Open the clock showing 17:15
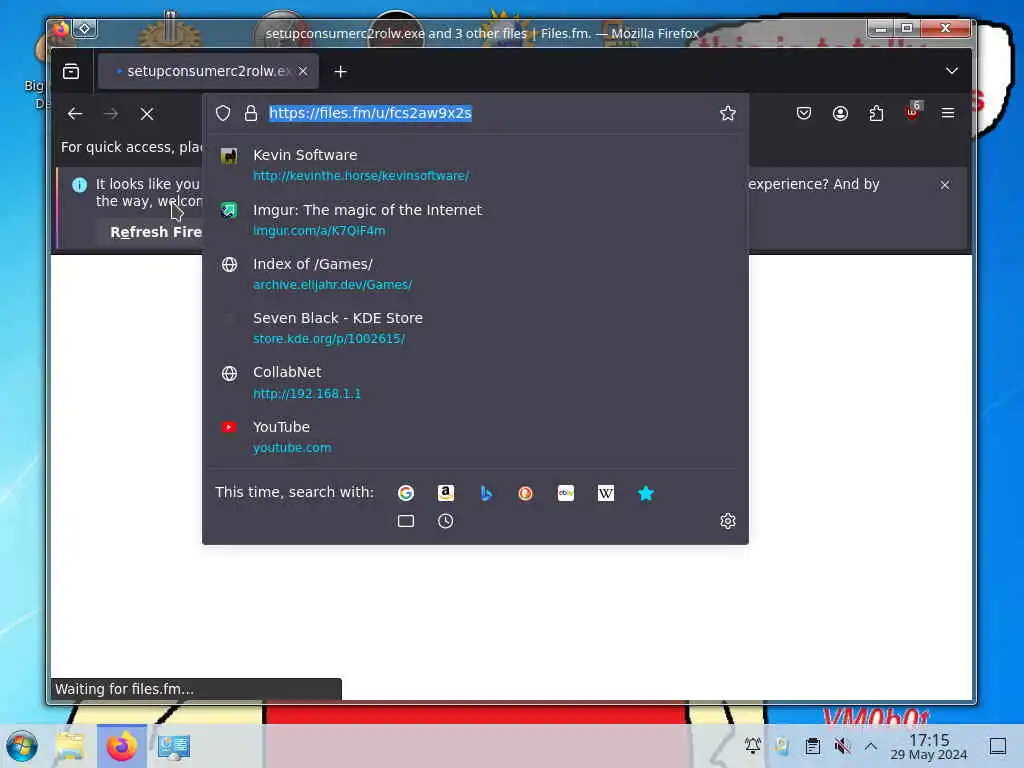 pos(929,746)
